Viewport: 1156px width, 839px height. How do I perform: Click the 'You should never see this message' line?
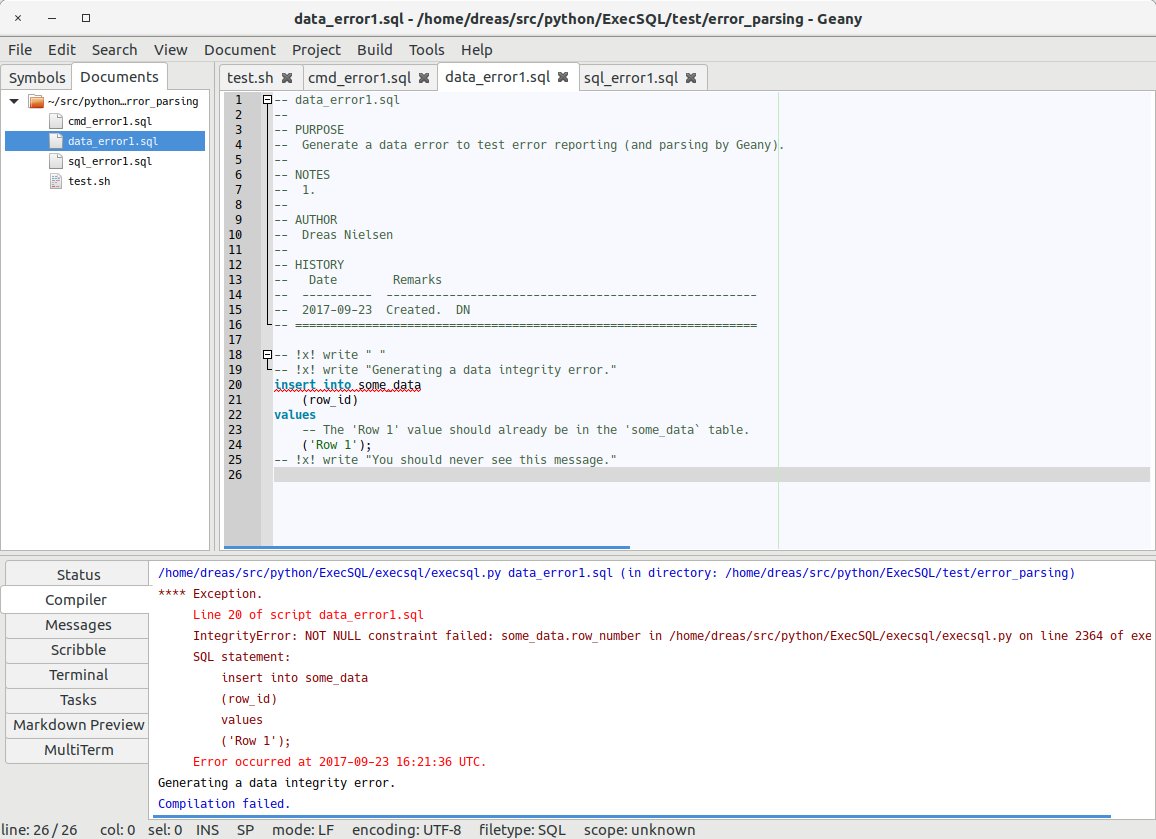click(445, 459)
